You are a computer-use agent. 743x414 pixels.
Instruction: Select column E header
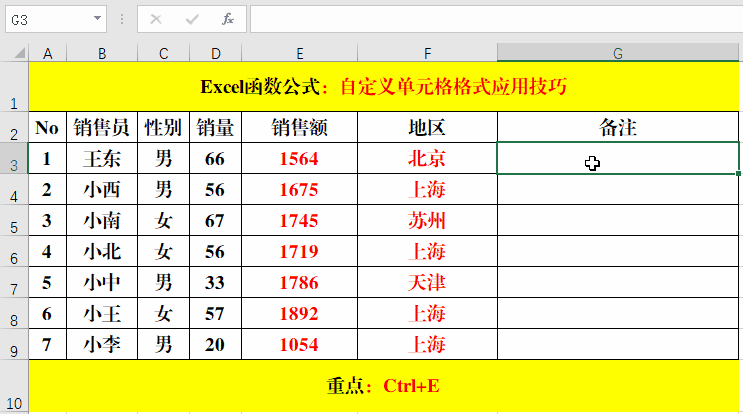[299, 53]
